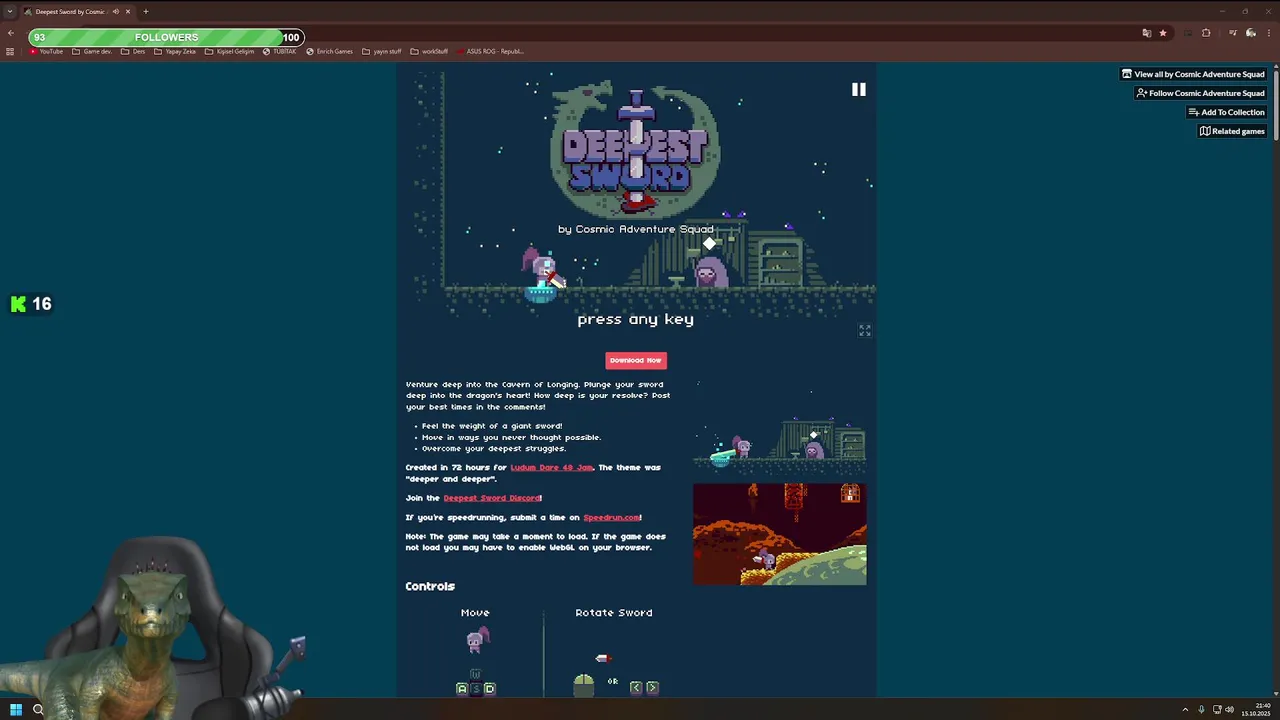Image resolution: width=1280 pixels, height=720 pixels.
Task: Go back to the previous page
Action: (10, 33)
